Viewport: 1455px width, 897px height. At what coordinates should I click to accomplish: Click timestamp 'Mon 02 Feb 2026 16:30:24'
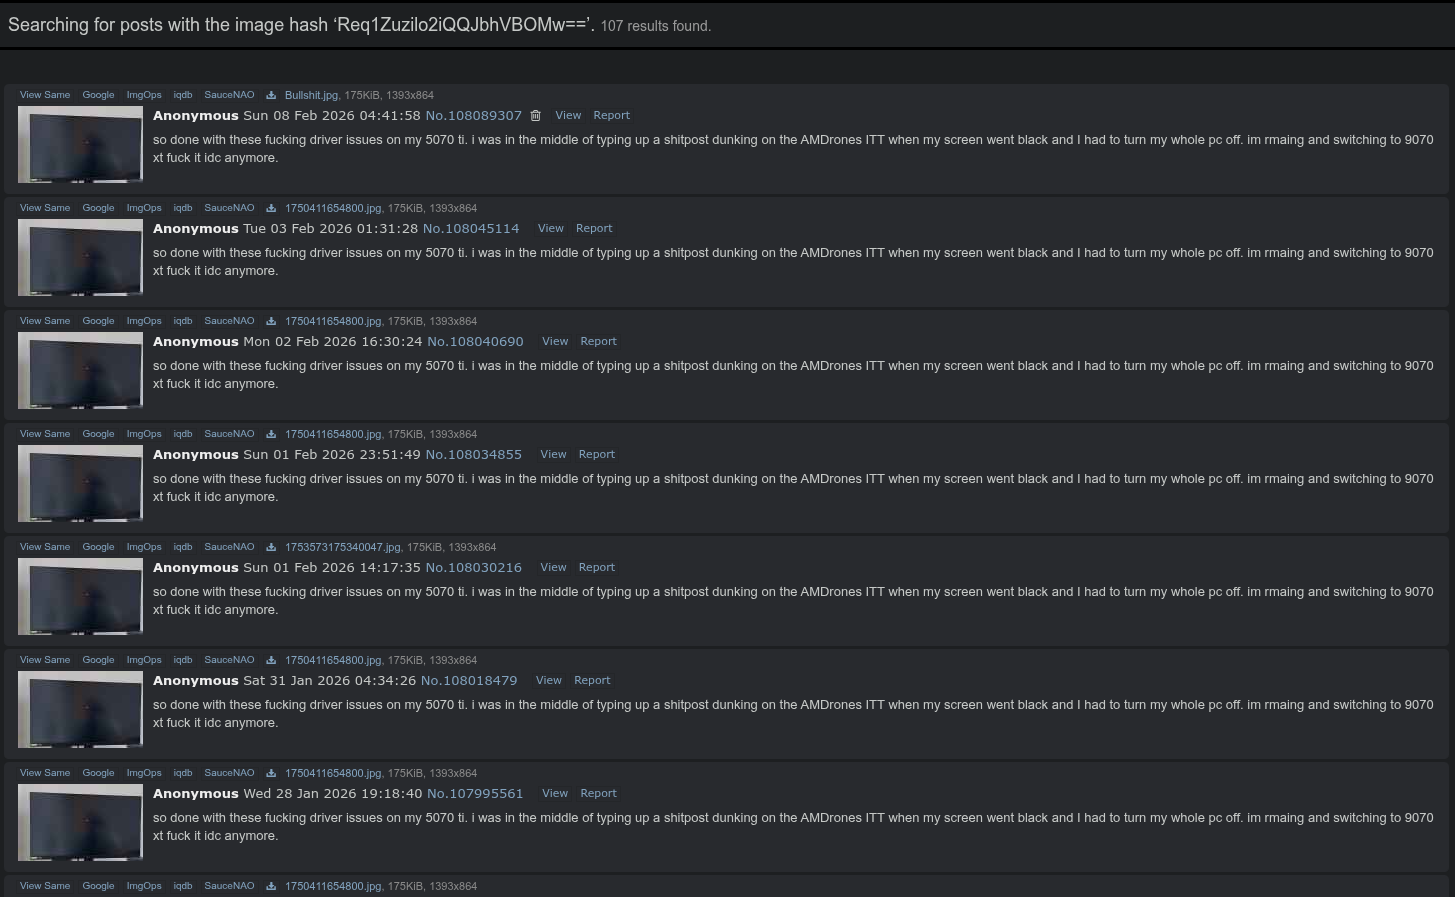pos(333,342)
